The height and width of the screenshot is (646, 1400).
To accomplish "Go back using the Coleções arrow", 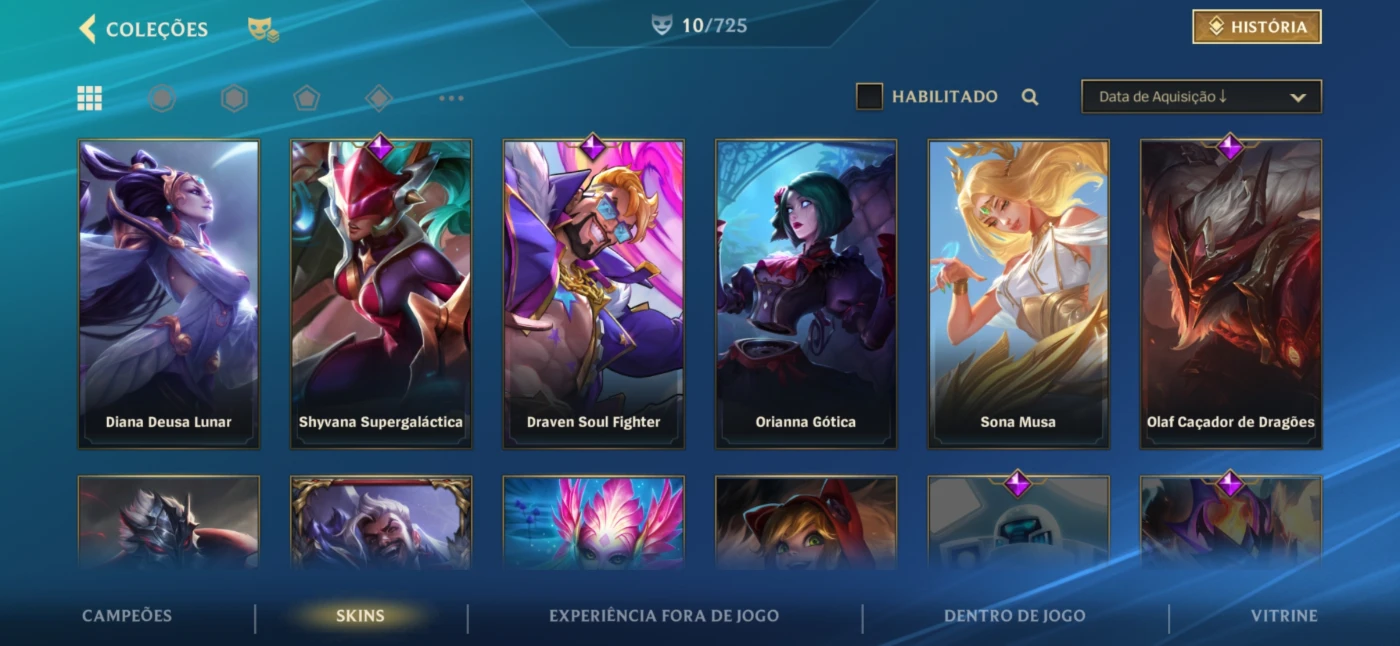I will coord(88,29).
